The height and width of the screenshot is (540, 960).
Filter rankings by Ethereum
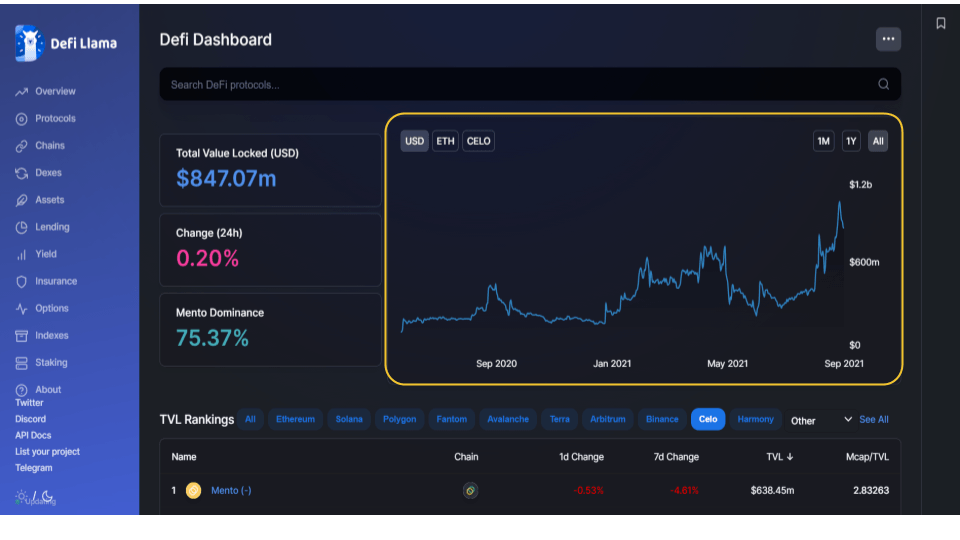295,419
